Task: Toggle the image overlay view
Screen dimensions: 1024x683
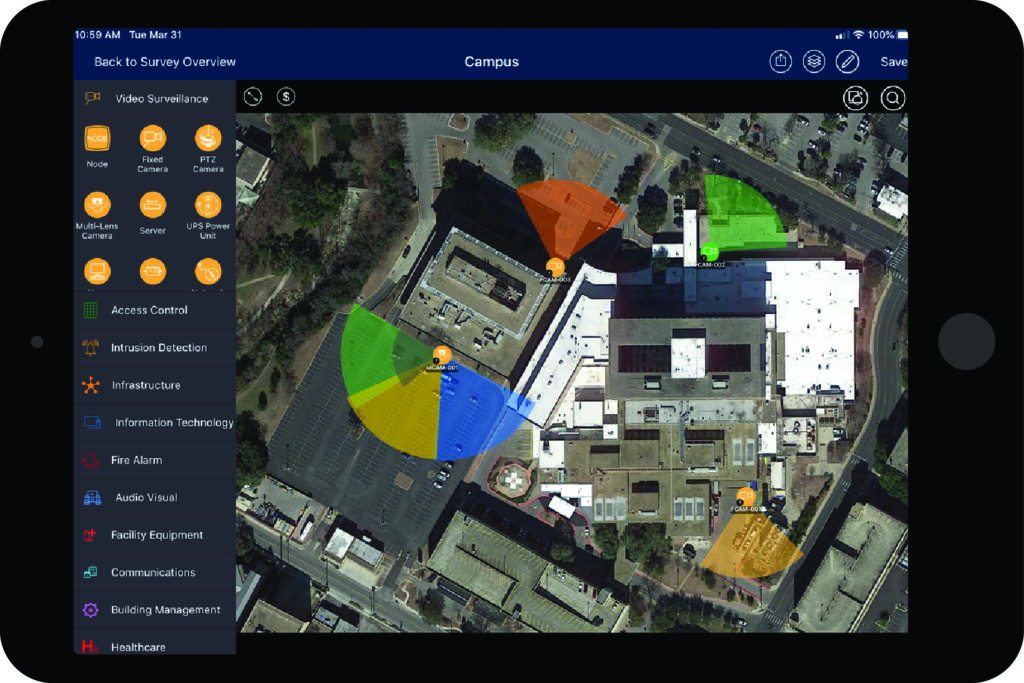Action: coord(855,97)
